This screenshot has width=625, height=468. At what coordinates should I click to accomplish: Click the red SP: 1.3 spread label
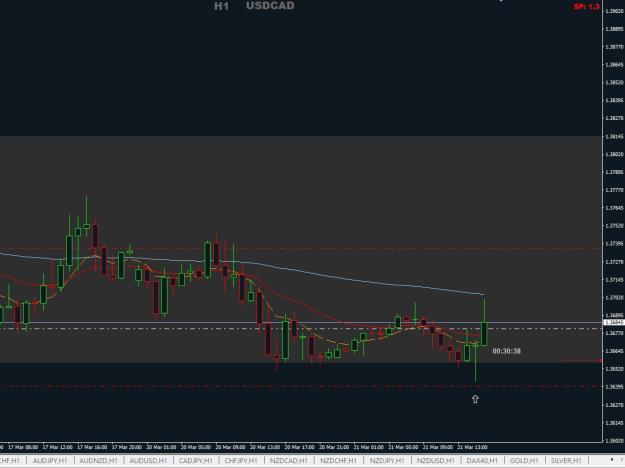(586, 6)
